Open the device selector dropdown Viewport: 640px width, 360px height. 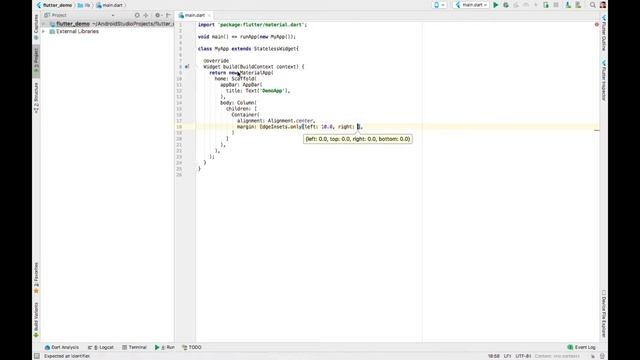click(x=439, y=5)
